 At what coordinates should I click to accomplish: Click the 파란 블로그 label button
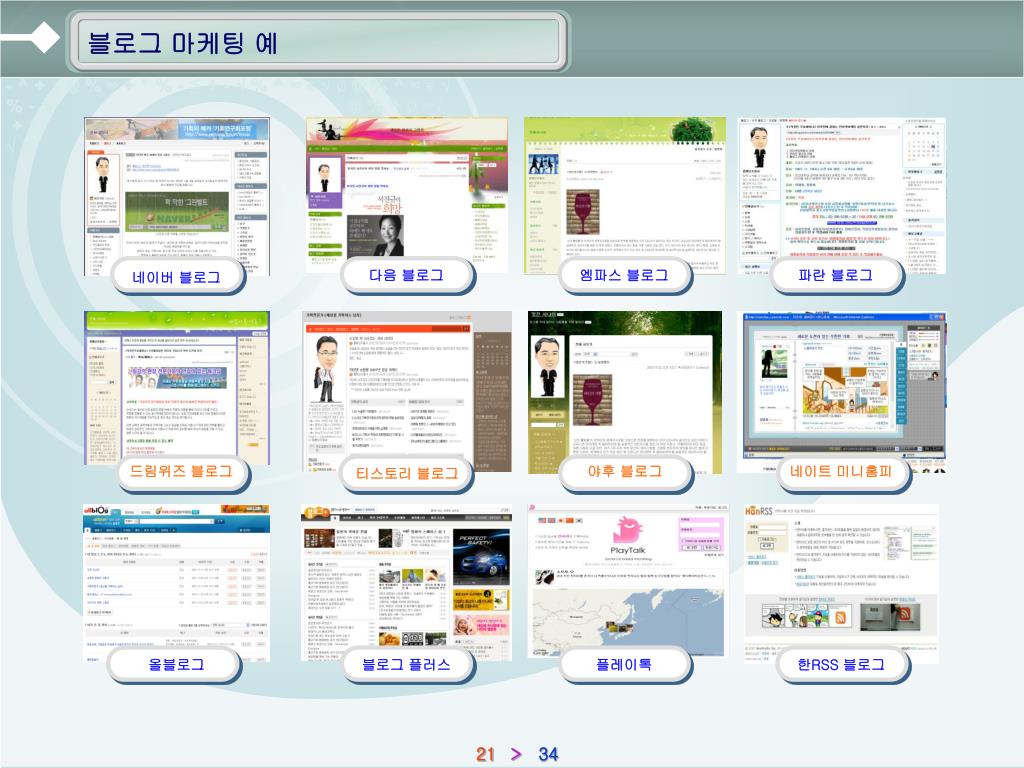point(836,275)
